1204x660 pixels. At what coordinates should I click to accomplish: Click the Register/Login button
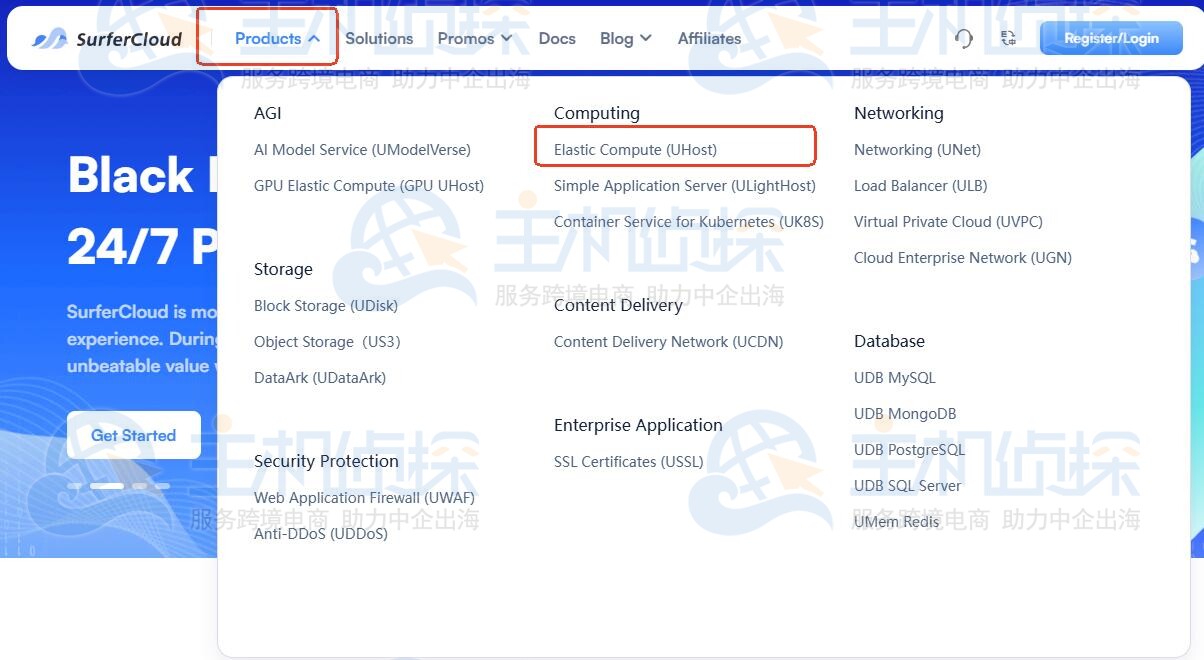click(x=1111, y=38)
